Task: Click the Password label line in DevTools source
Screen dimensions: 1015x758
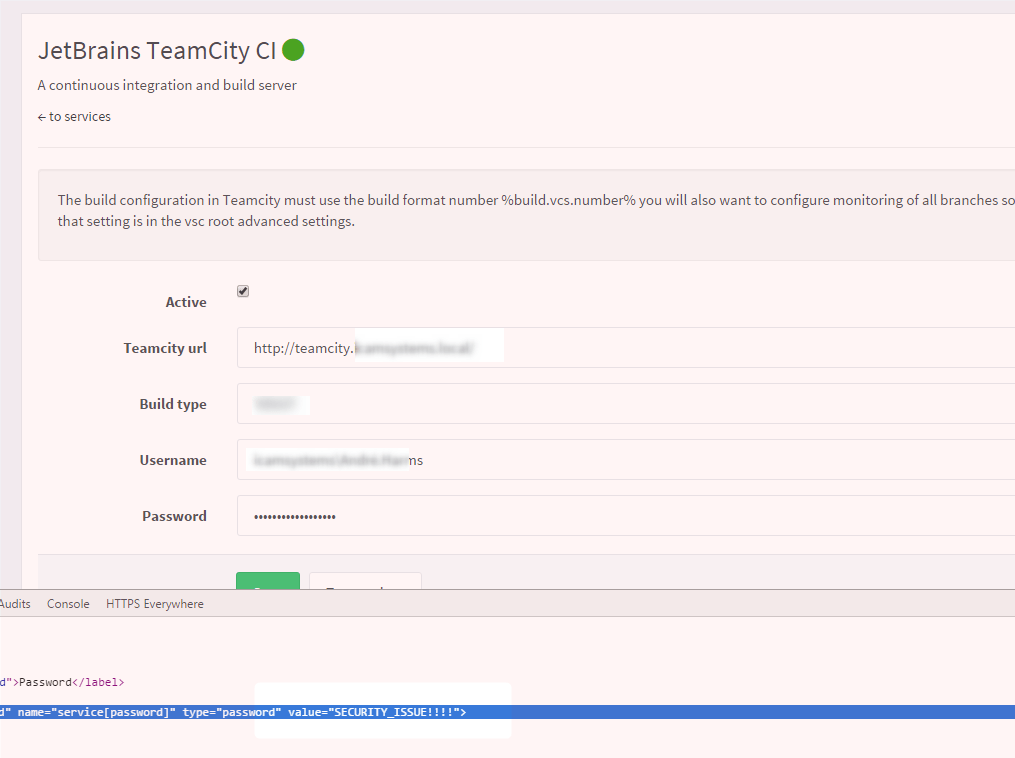Action: tap(62, 682)
